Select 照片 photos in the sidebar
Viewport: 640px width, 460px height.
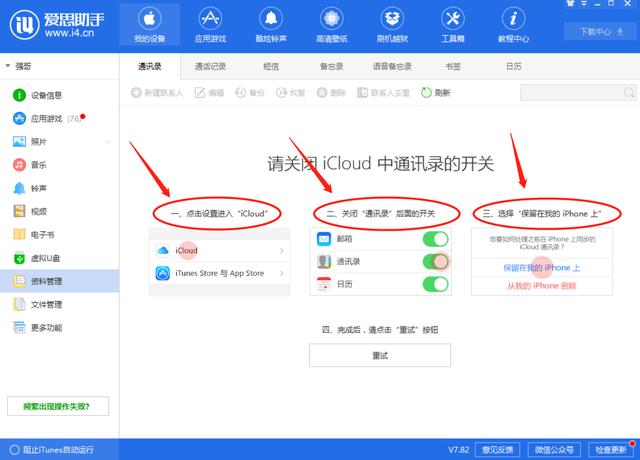click(60, 142)
